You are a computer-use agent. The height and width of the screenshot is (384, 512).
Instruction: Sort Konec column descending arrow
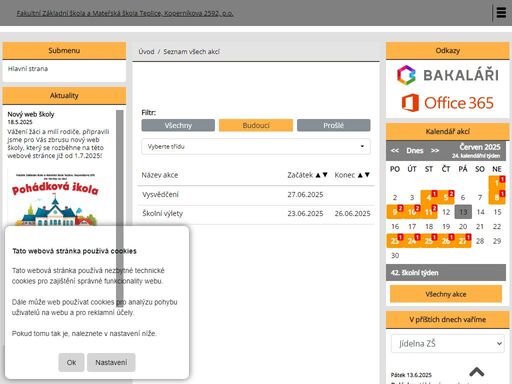367,175
